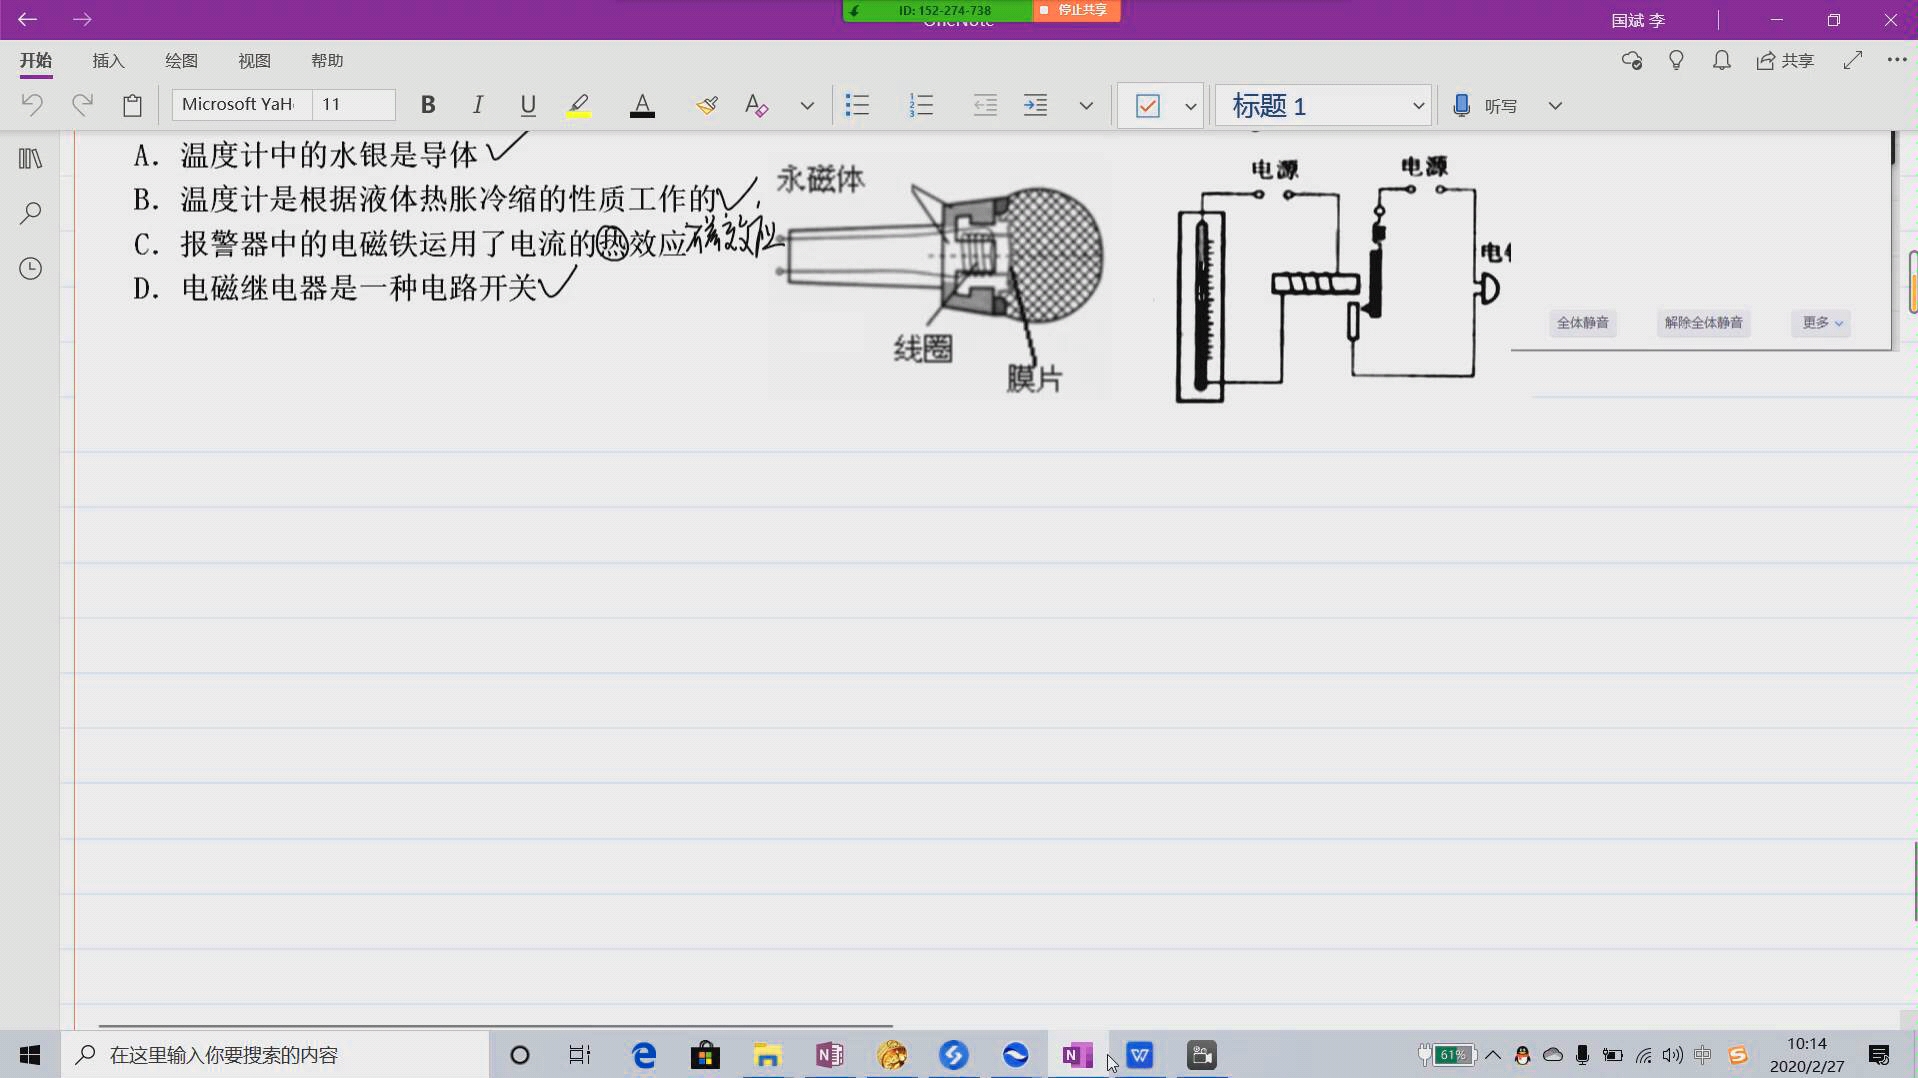Apply italic formatting to text

(477, 104)
